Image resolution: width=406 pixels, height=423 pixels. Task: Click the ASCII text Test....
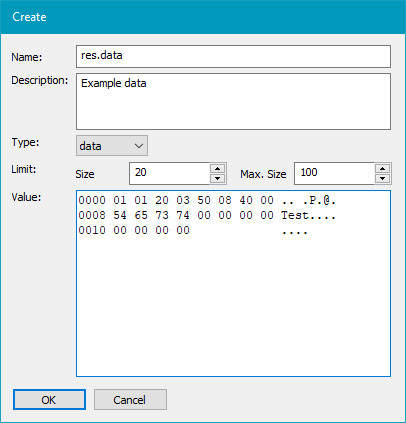pyautogui.click(x=295, y=215)
